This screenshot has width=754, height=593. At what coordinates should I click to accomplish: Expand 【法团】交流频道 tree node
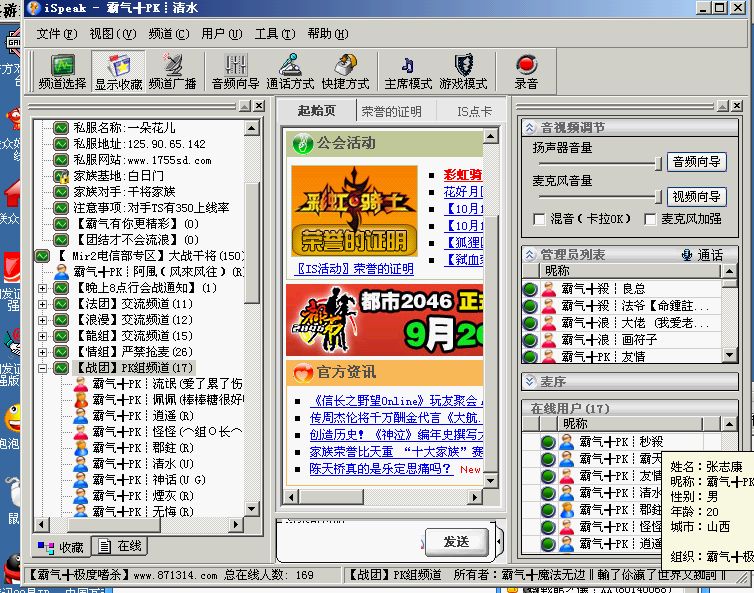point(42,304)
